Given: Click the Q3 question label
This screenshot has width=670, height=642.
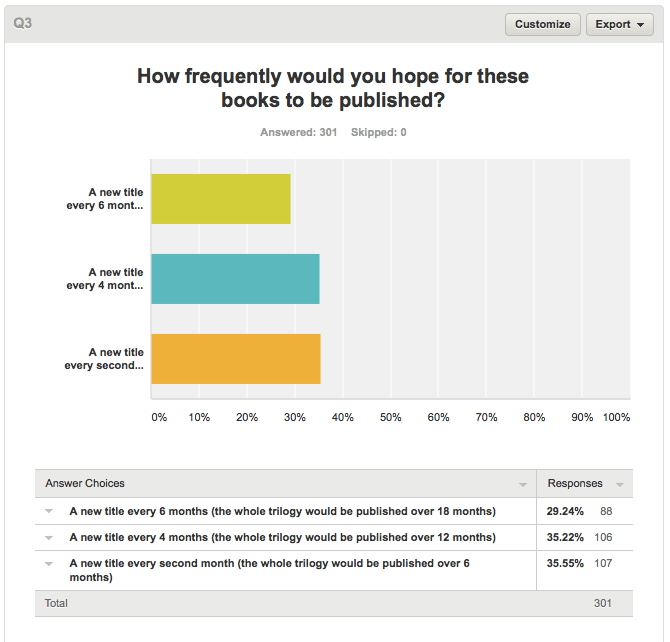Looking at the screenshot, I should pos(22,23).
